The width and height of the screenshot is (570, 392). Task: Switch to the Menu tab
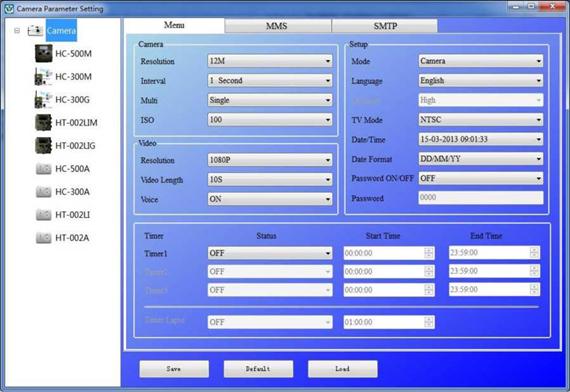coord(174,25)
